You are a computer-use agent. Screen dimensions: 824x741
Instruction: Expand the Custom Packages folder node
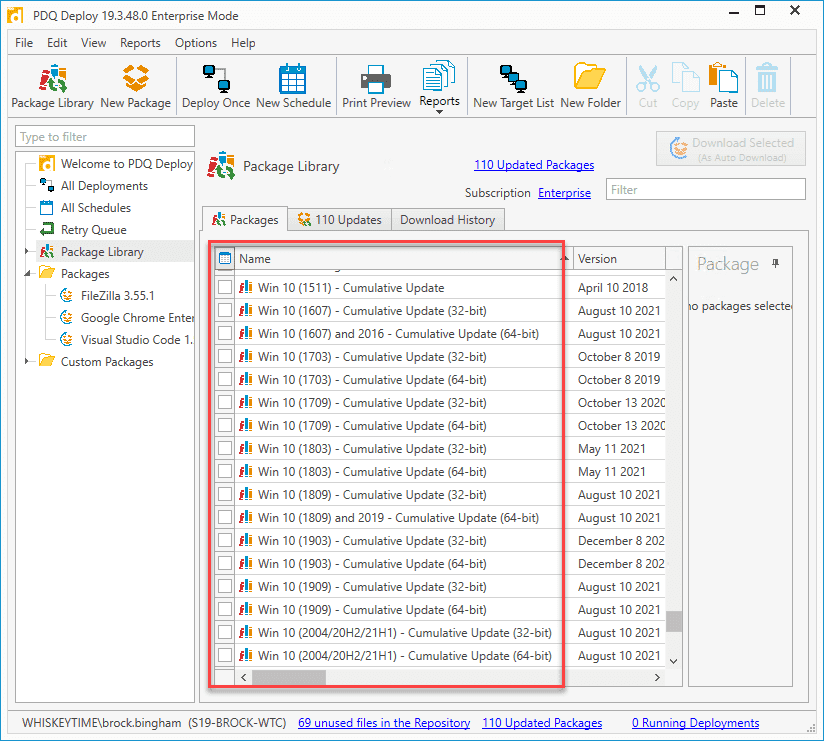[27, 362]
